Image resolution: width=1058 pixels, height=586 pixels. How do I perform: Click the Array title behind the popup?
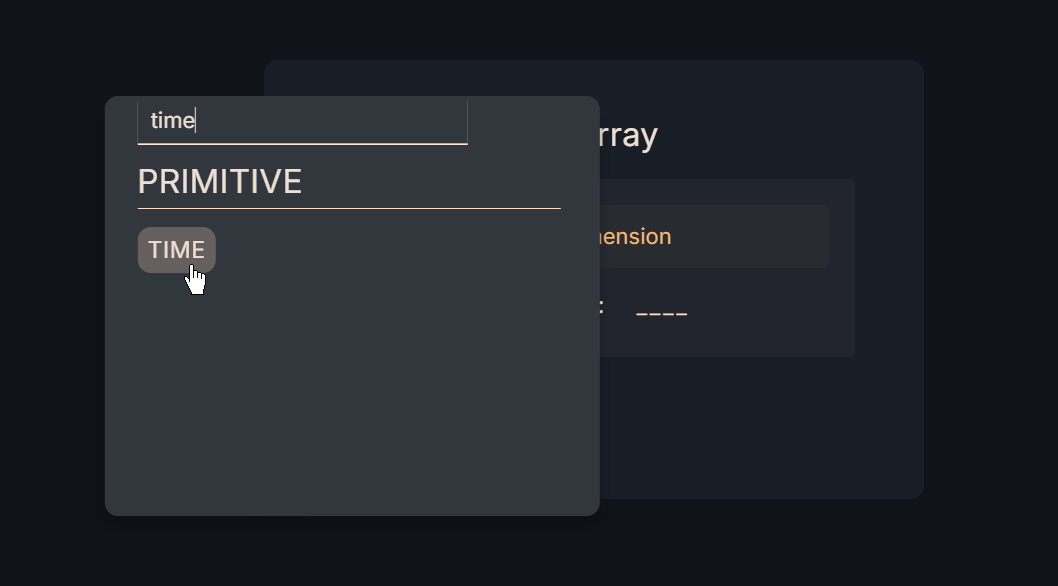[x=628, y=135]
